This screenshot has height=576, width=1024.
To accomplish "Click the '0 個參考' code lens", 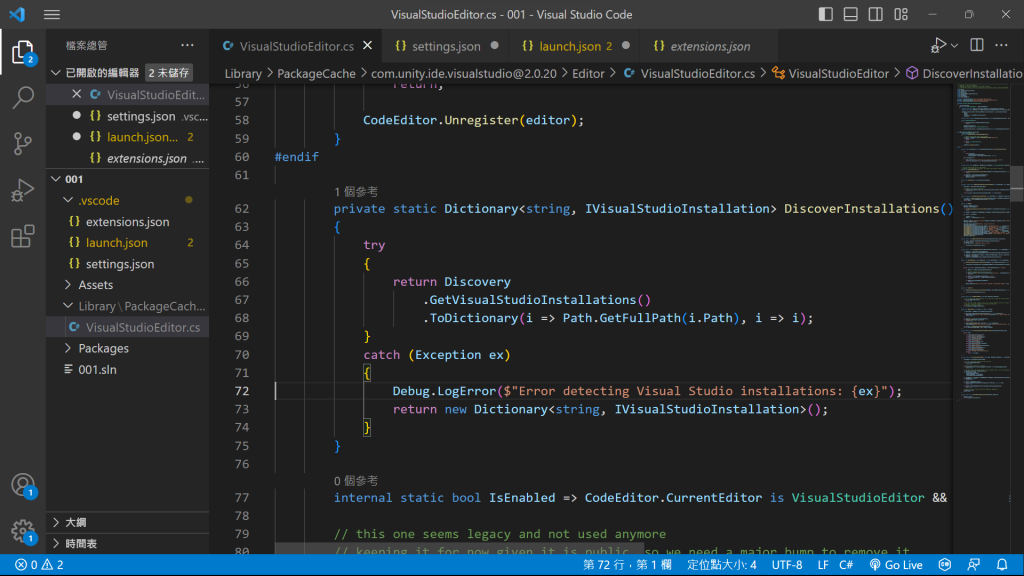I will pos(356,481).
